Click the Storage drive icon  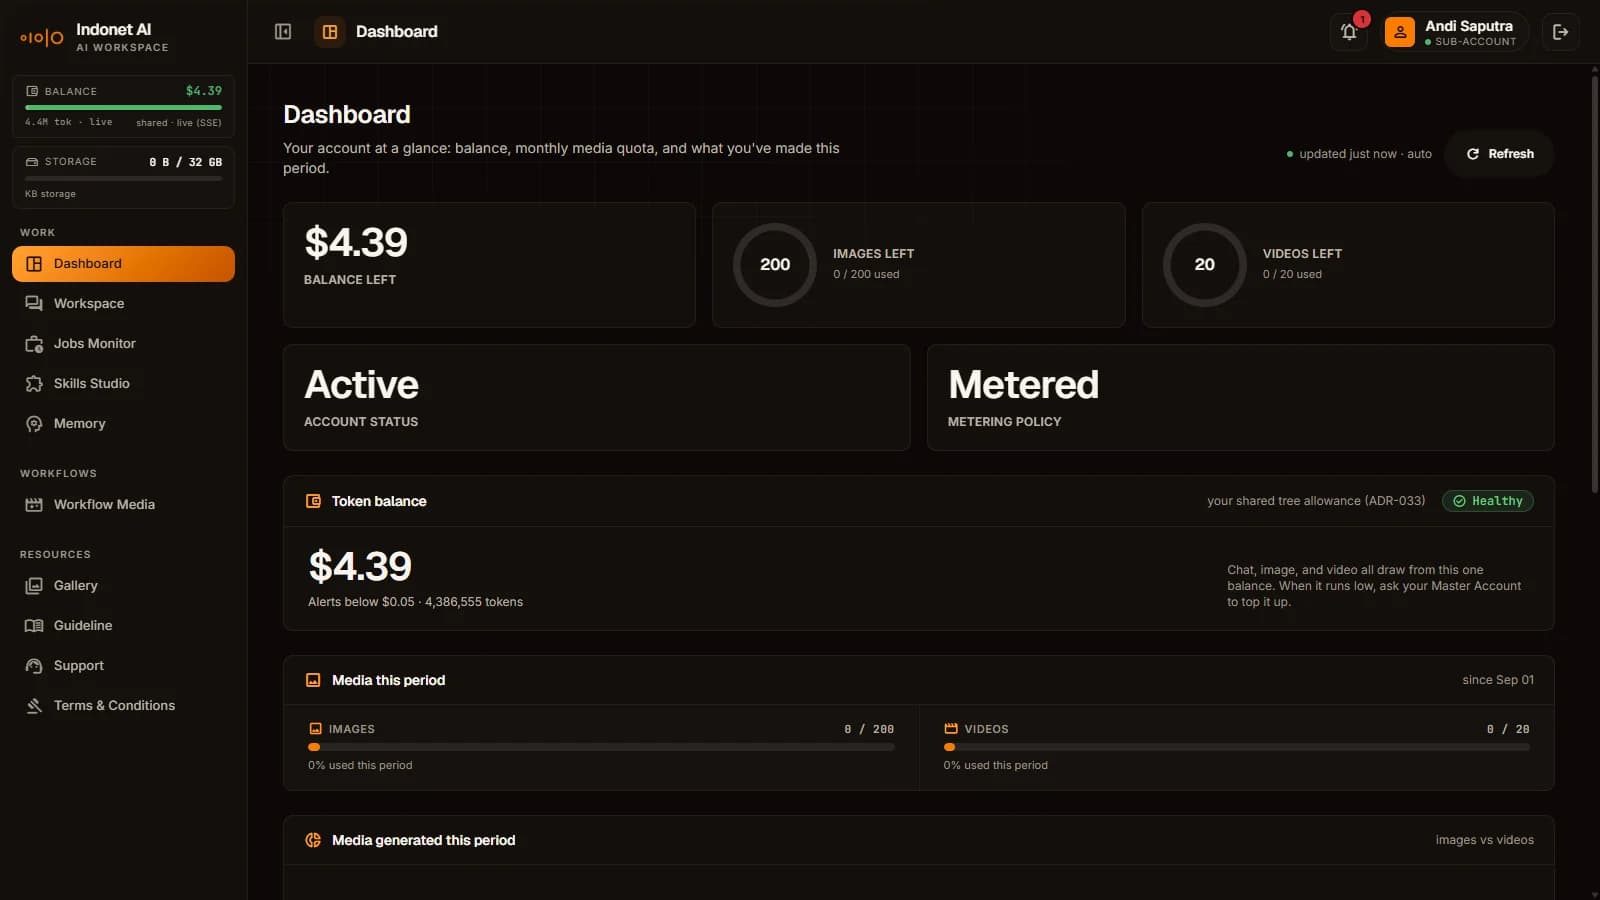(x=32, y=161)
